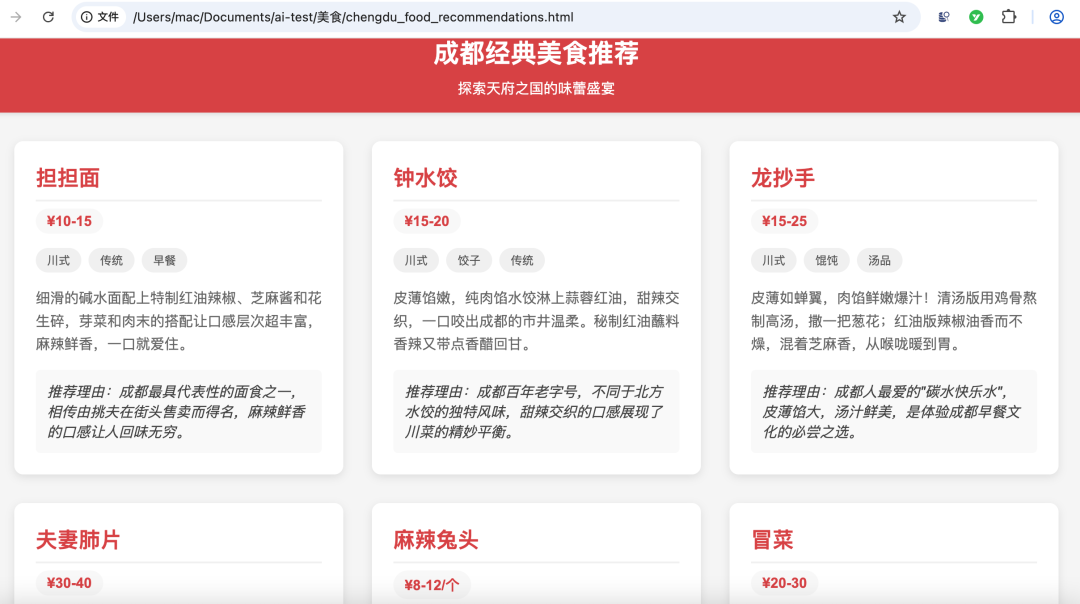1080x604 pixels.
Task: Open the browser profile avatar icon
Action: pyautogui.click(x=1057, y=17)
